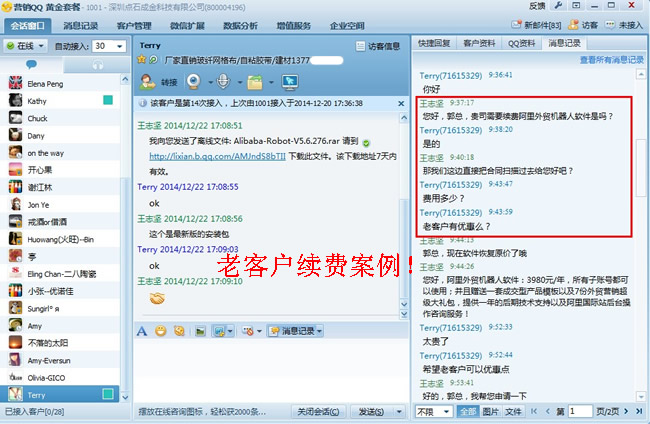Filter records by 文件
The height and width of the screenshot is (424, 650).
(x=513, y=411)
